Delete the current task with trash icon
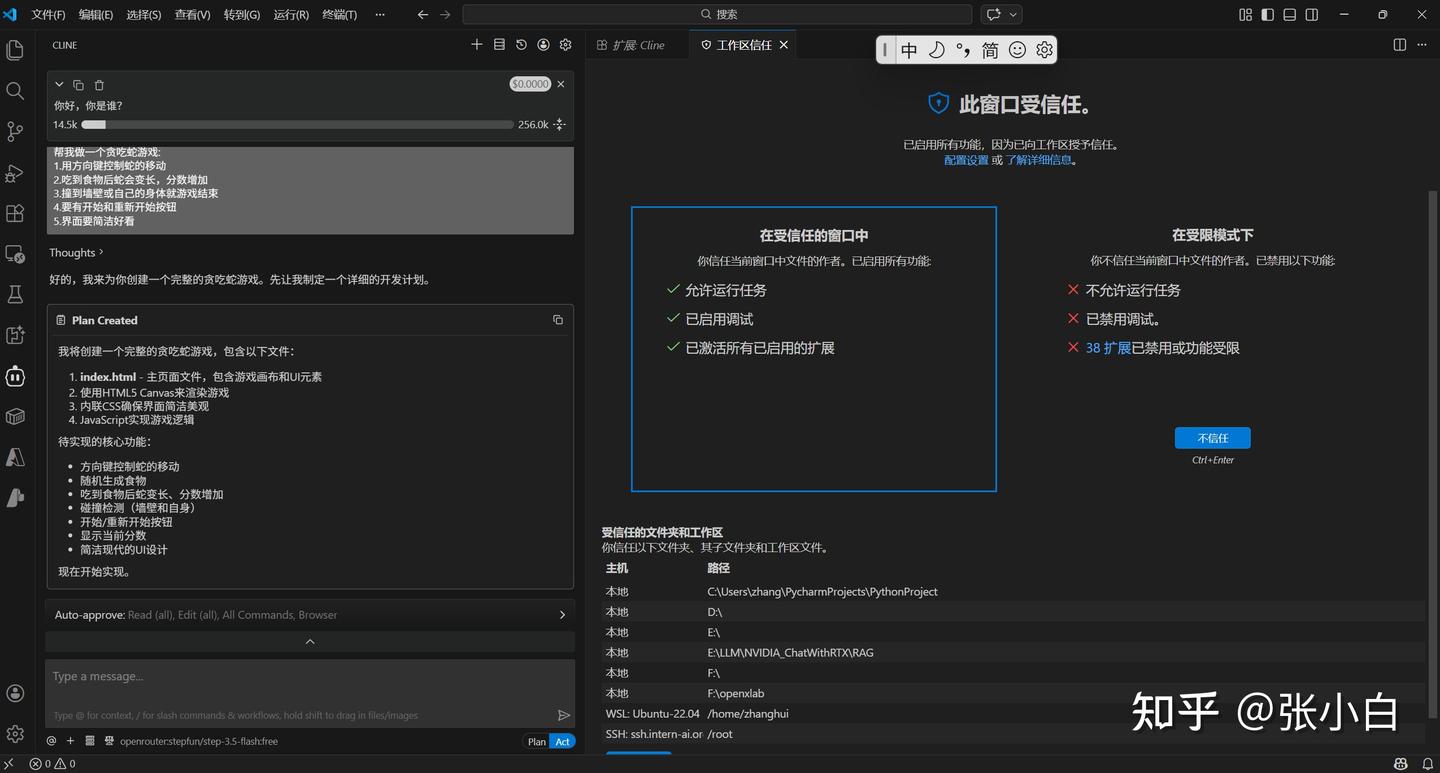1440x773 pixels. click(x=99, y=85)
